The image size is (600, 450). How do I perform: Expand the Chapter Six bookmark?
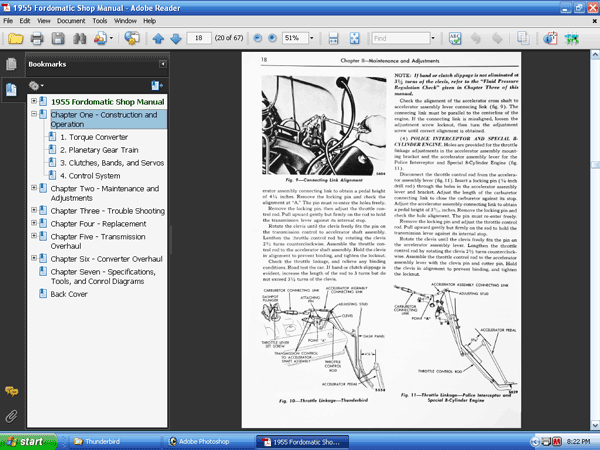click(35, 260)
